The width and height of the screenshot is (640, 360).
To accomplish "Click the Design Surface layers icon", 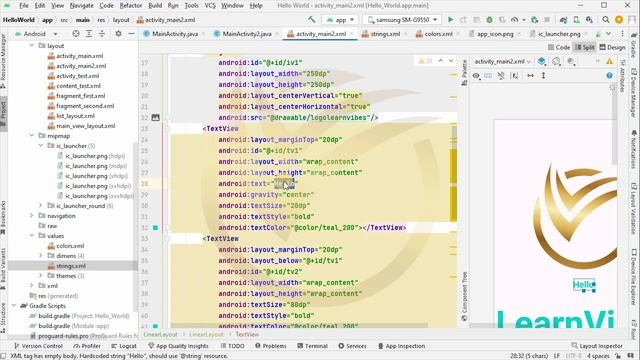I will click(x=542, y=61).
